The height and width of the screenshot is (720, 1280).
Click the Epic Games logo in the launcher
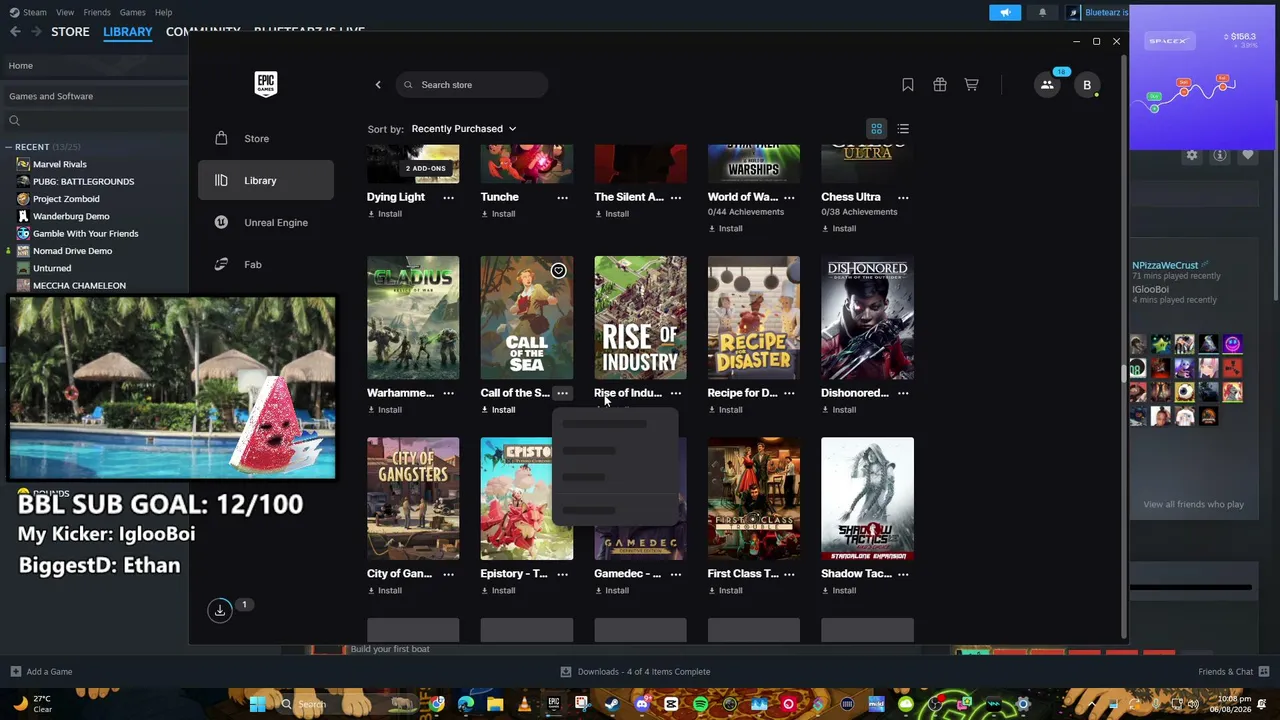pos(265,84)
